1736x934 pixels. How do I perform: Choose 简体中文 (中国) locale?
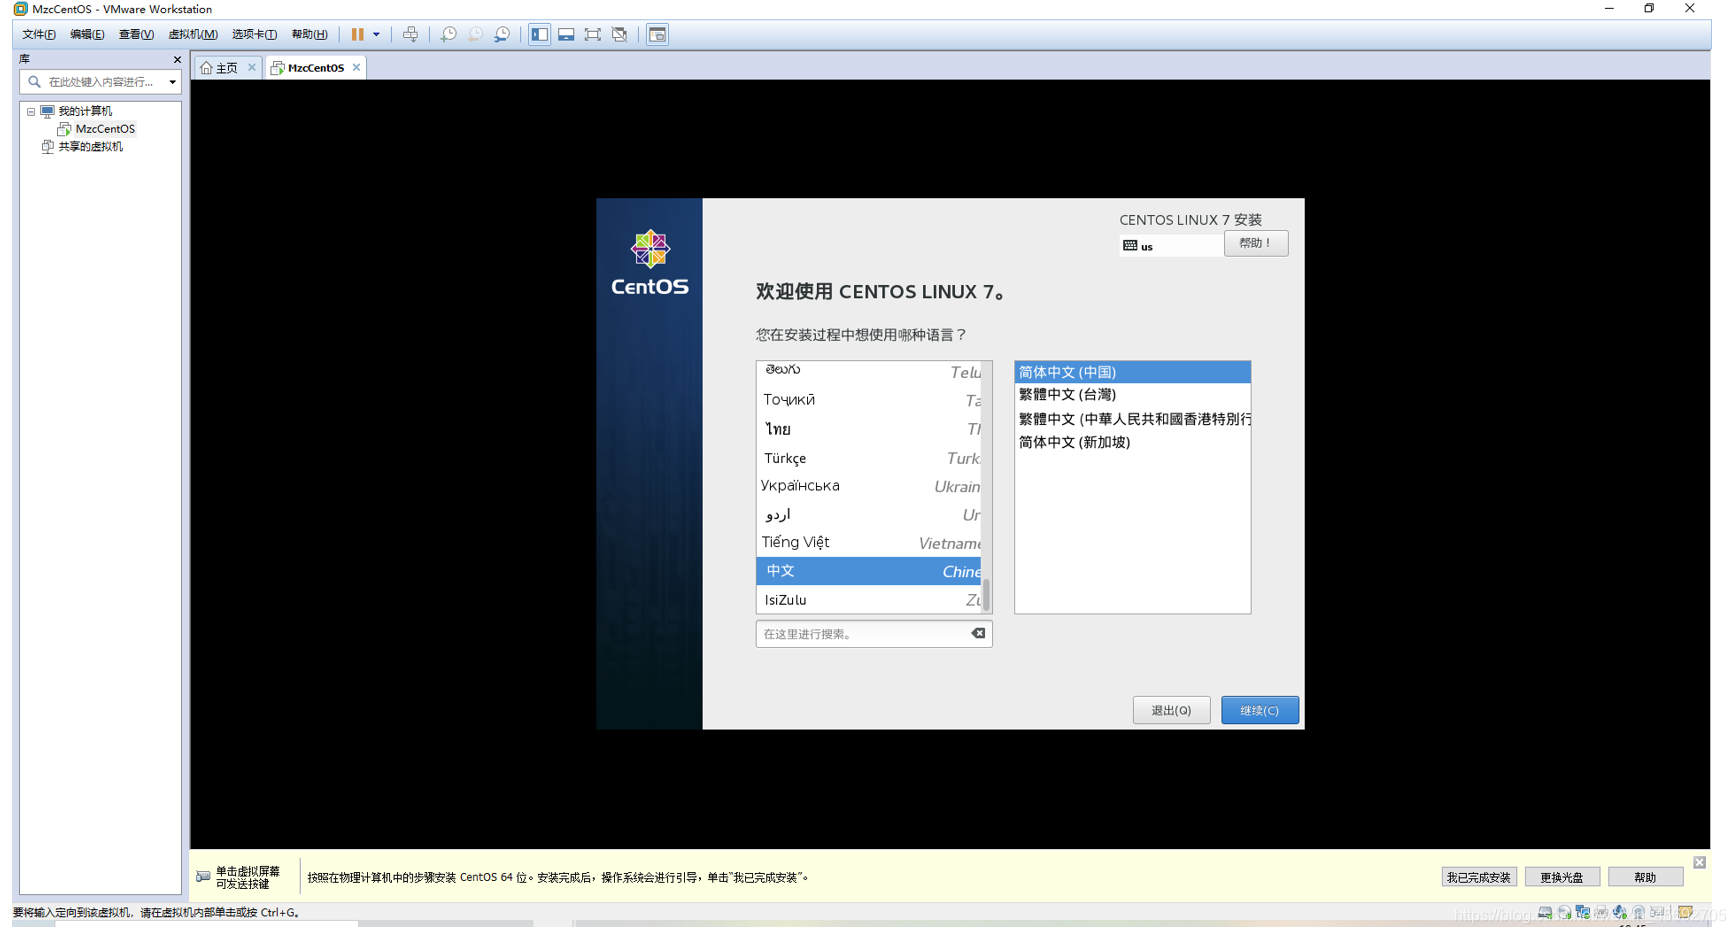point(1132,372)
